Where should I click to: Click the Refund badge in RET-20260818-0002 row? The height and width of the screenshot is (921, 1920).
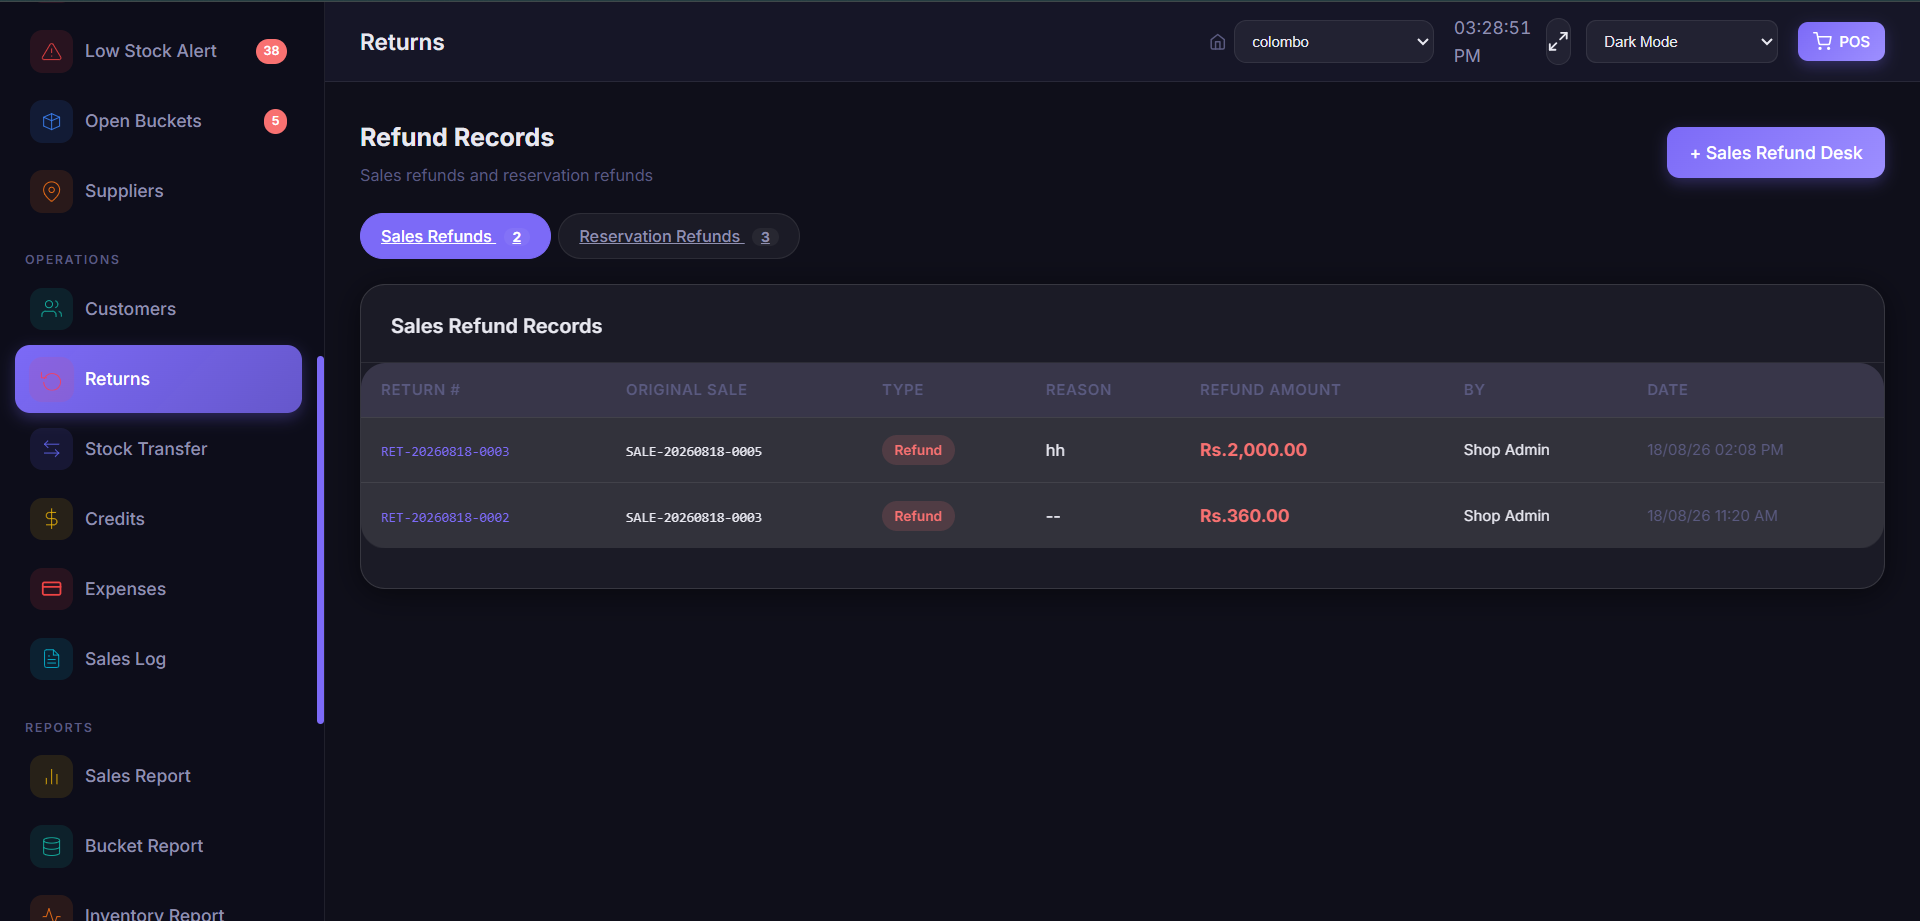(918, 516)
